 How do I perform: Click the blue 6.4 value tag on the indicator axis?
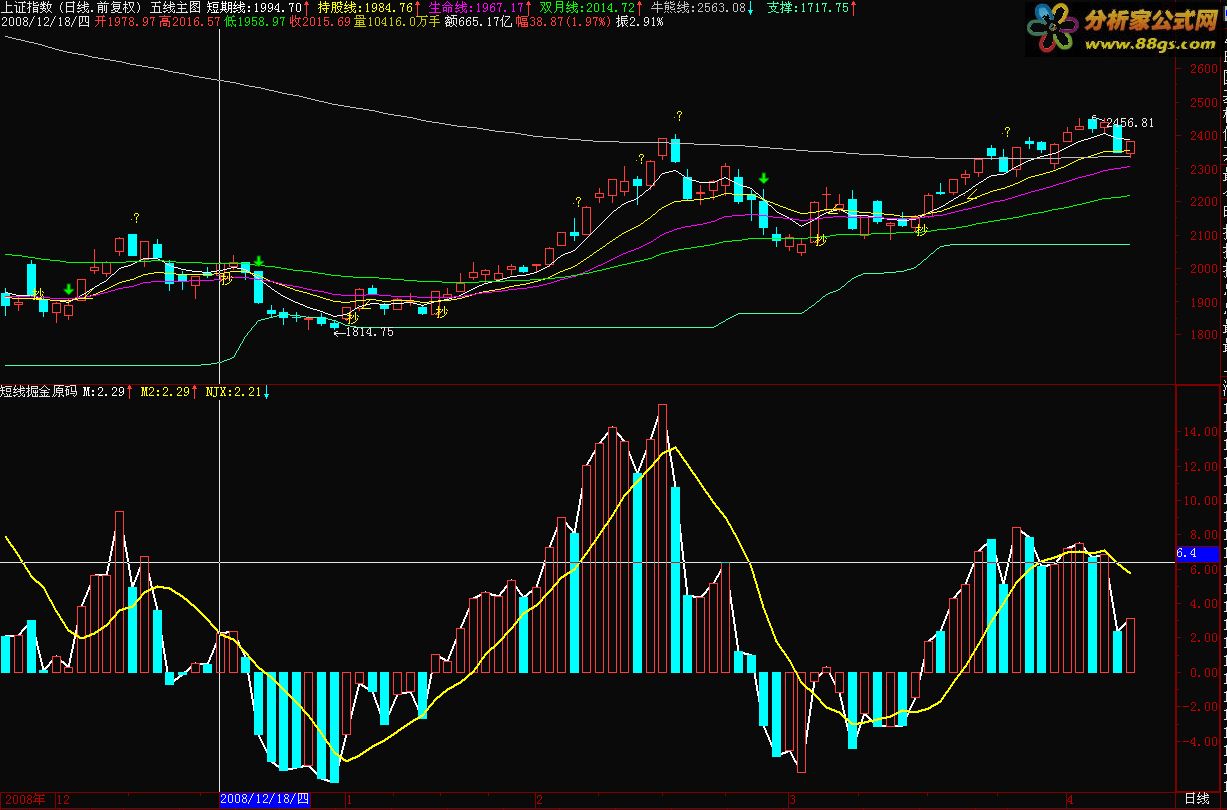pos(1197,553)
